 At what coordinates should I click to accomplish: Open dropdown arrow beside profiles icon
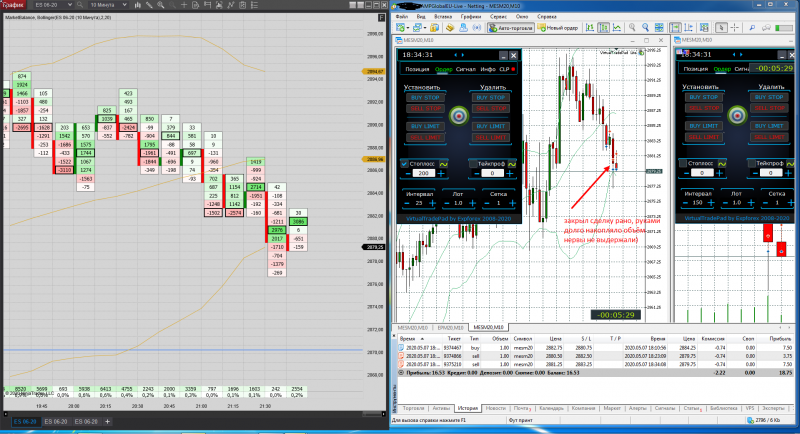pyautogui.click(x=426, y=28)
